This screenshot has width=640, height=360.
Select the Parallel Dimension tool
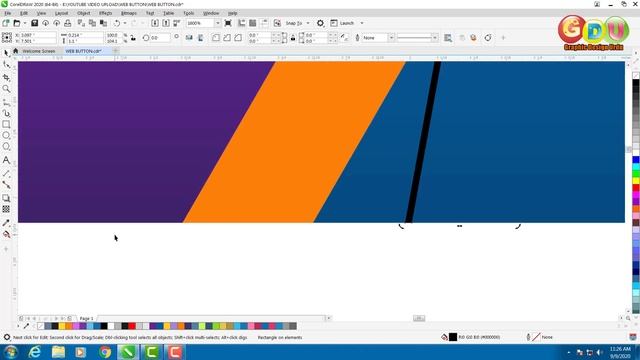[6, 173]
